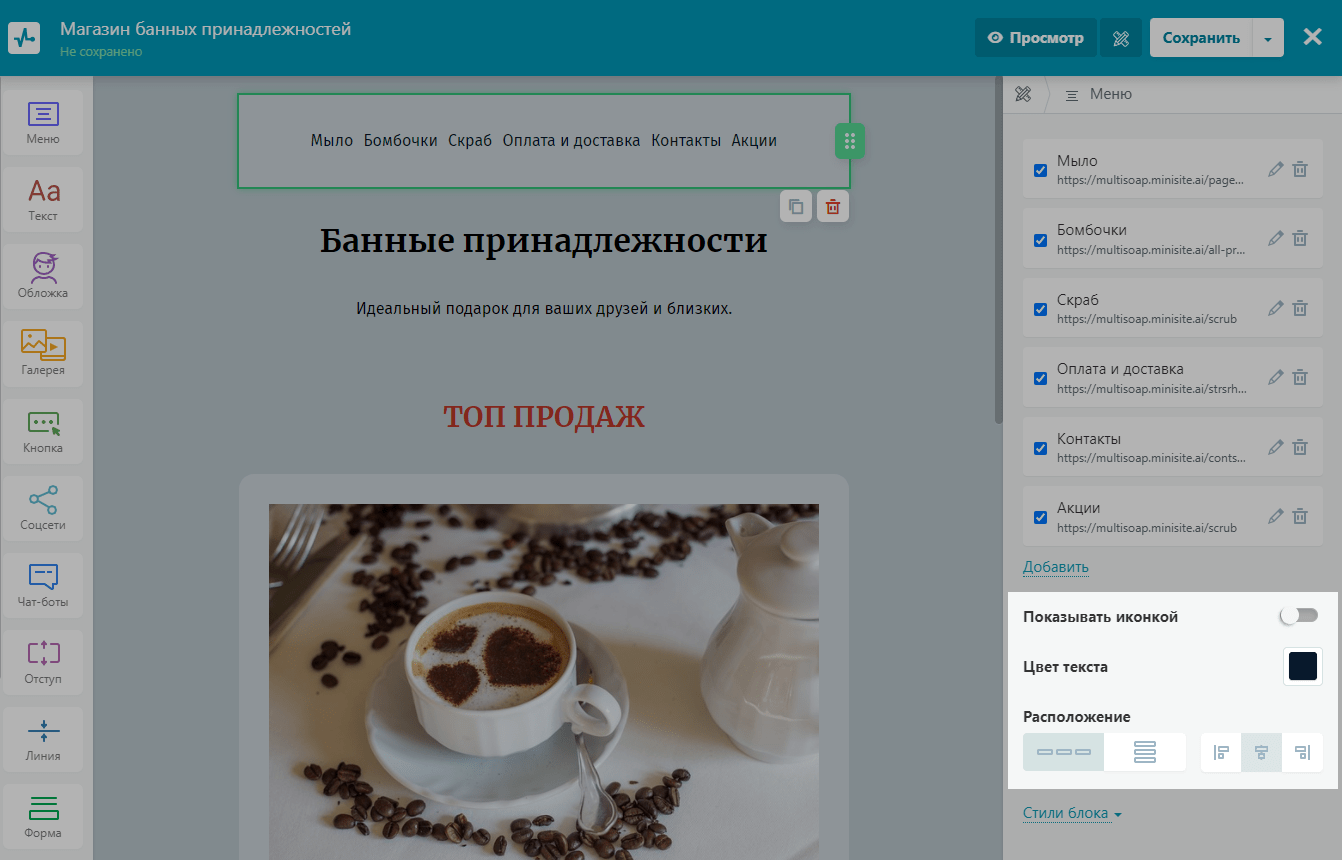
Task: Click the Идеальный подарок subtitle text
Action: point(544,308)
